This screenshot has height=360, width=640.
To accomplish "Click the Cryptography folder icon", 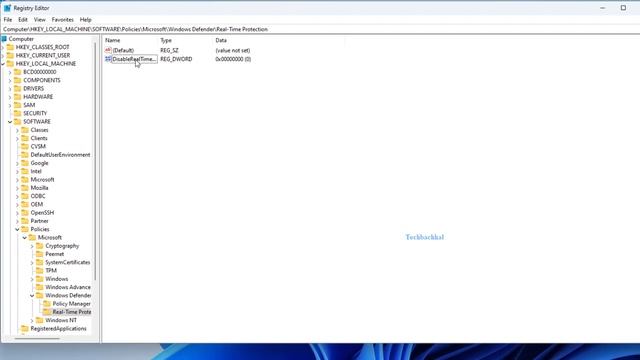I will click(40, 246).
